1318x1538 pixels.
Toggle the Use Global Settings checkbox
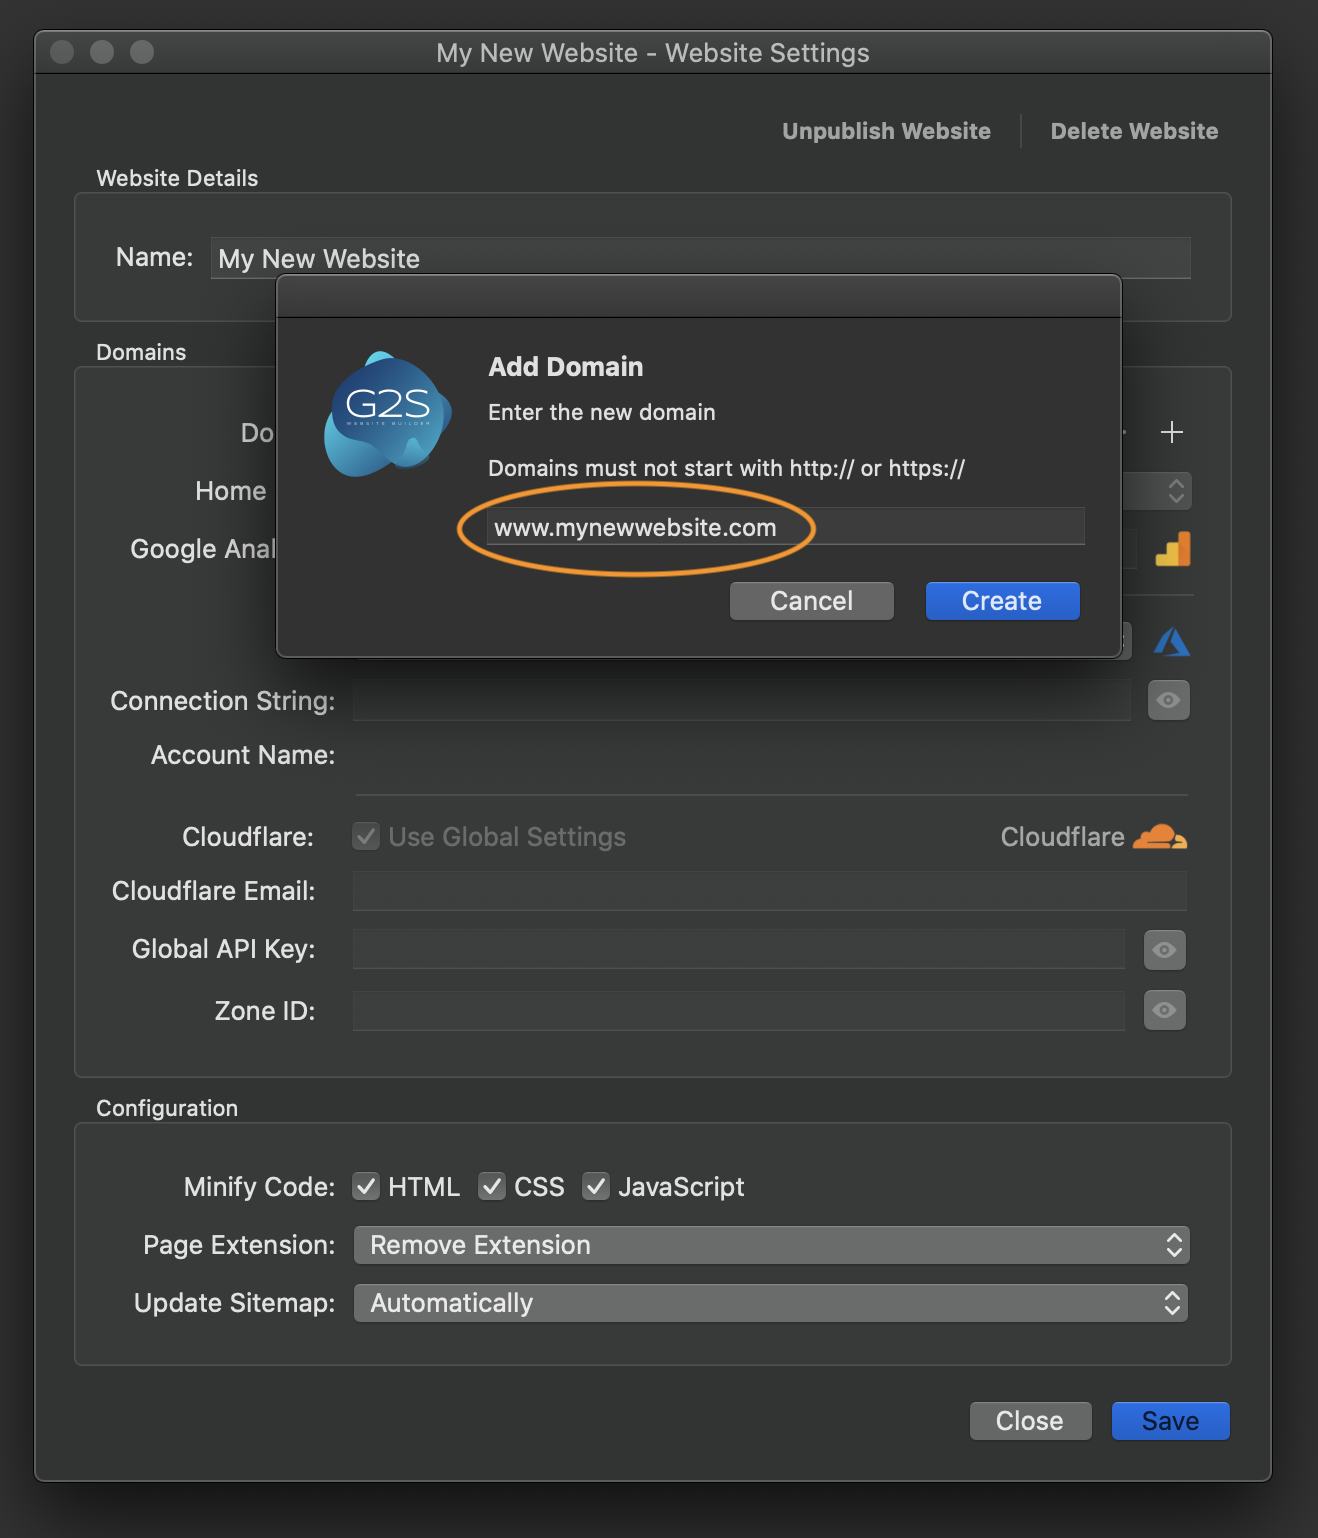[x=366, y=836]
